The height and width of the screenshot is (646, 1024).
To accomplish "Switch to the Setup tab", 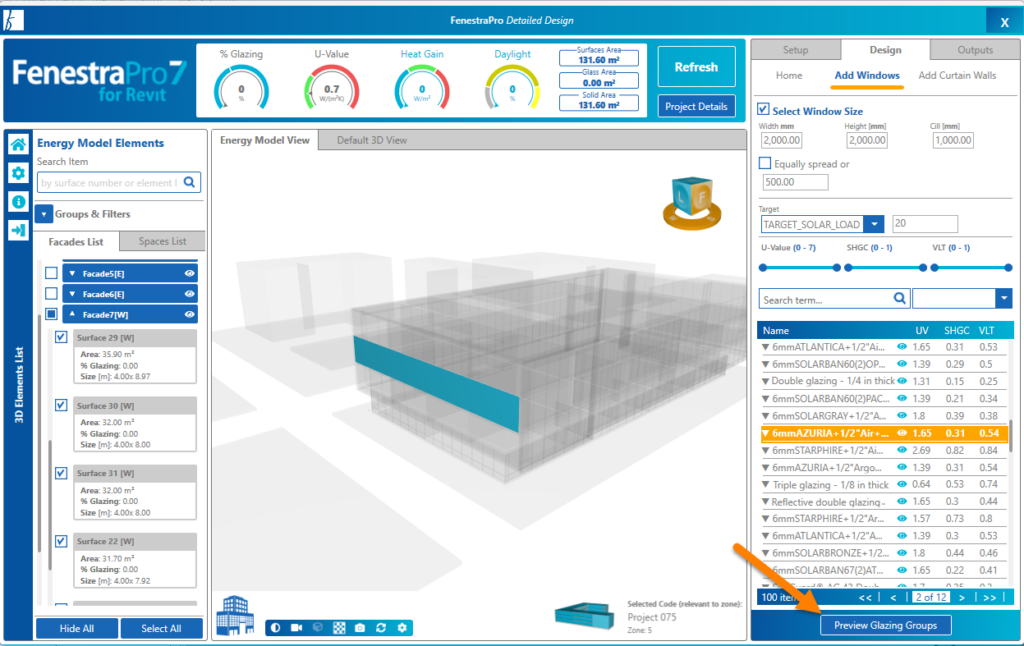I will pyautogui.click(x=795, y=50).
